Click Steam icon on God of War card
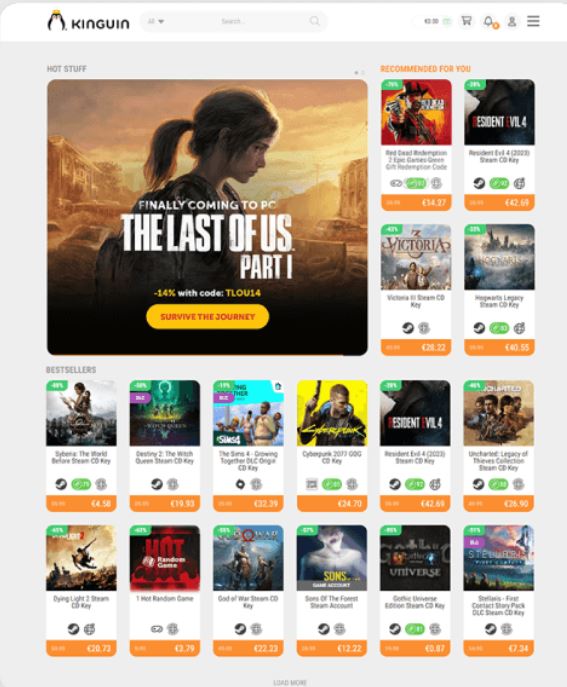 click(240, 629)
